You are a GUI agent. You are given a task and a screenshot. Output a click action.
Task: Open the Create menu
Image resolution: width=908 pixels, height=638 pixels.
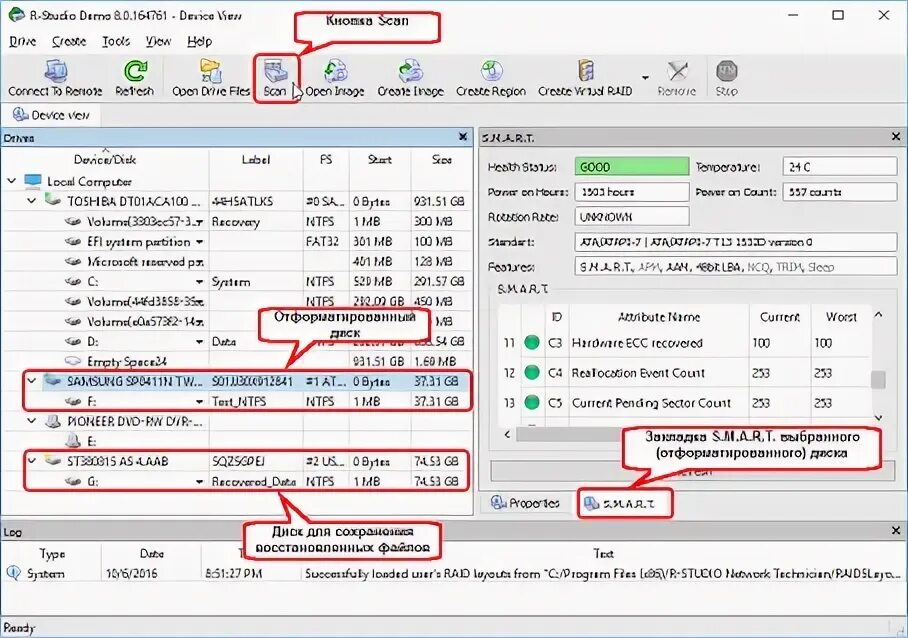pos(69,41)
